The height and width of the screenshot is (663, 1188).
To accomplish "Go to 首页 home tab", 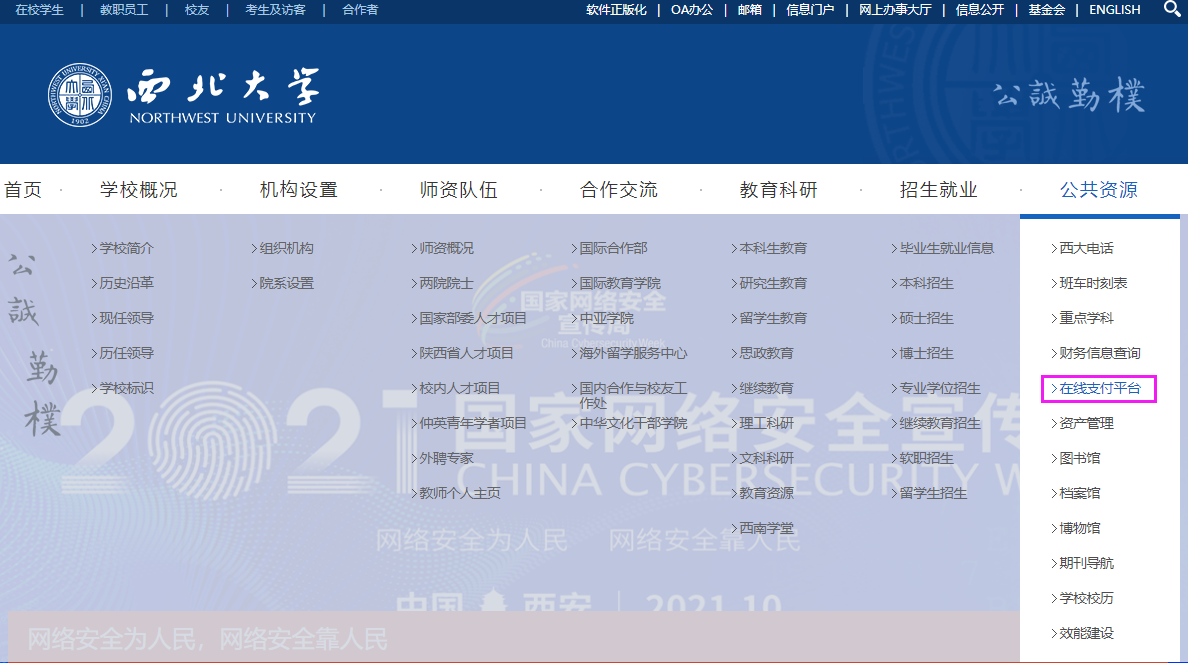I will click(23, 190).
